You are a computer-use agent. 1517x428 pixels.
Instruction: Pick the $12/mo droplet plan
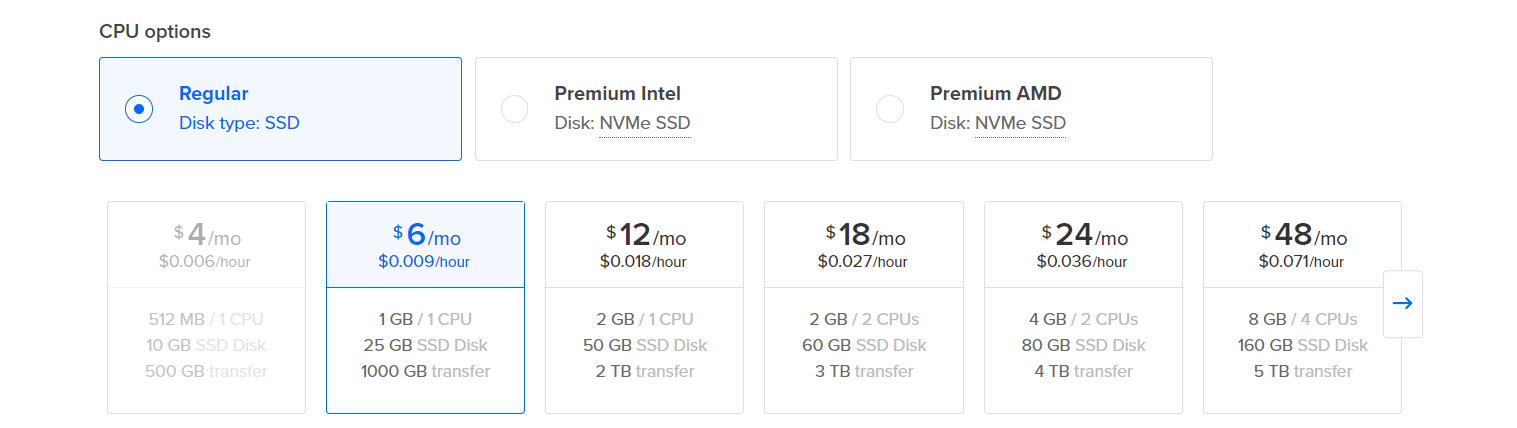[644, 306]
